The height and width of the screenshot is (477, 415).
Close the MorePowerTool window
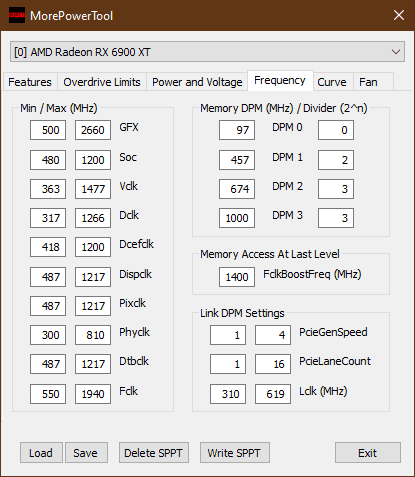[x=399, y=15]
